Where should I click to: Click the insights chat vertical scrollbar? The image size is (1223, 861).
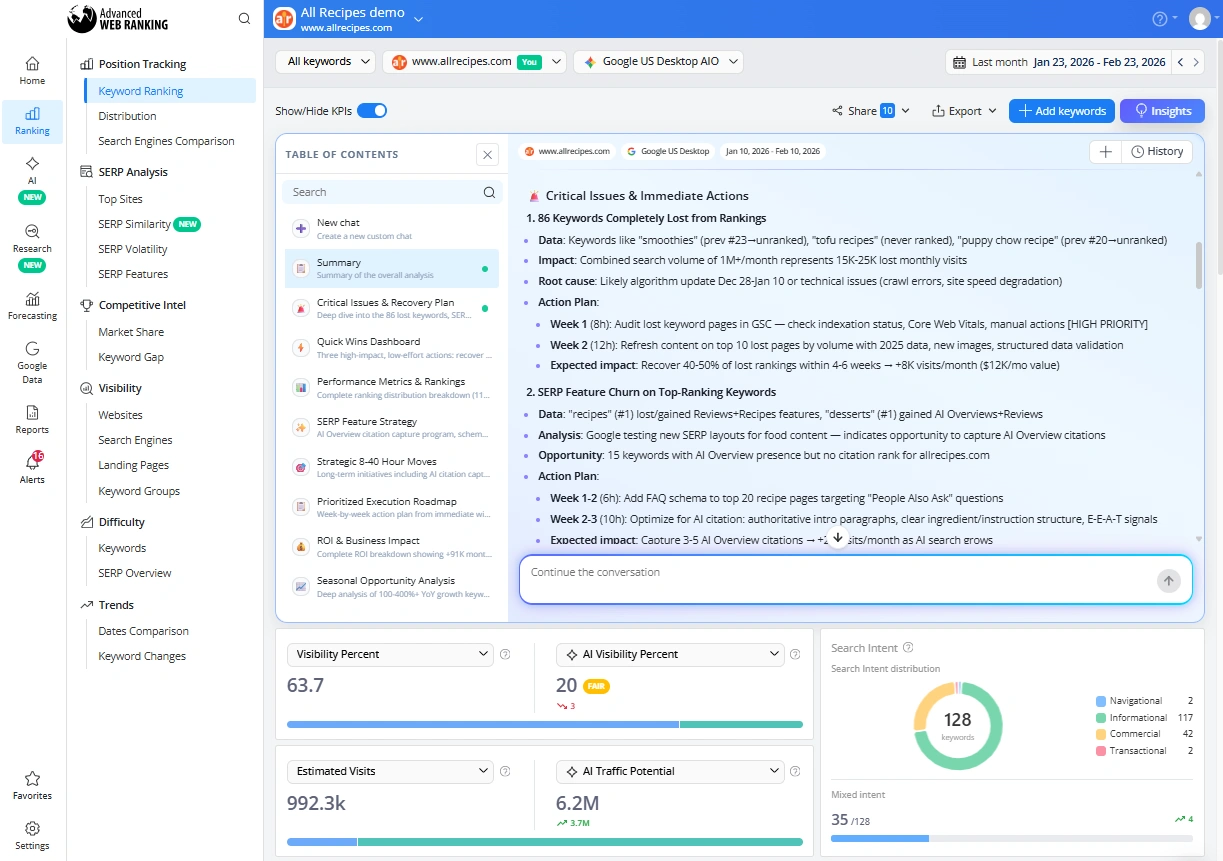coord(1198,265)
